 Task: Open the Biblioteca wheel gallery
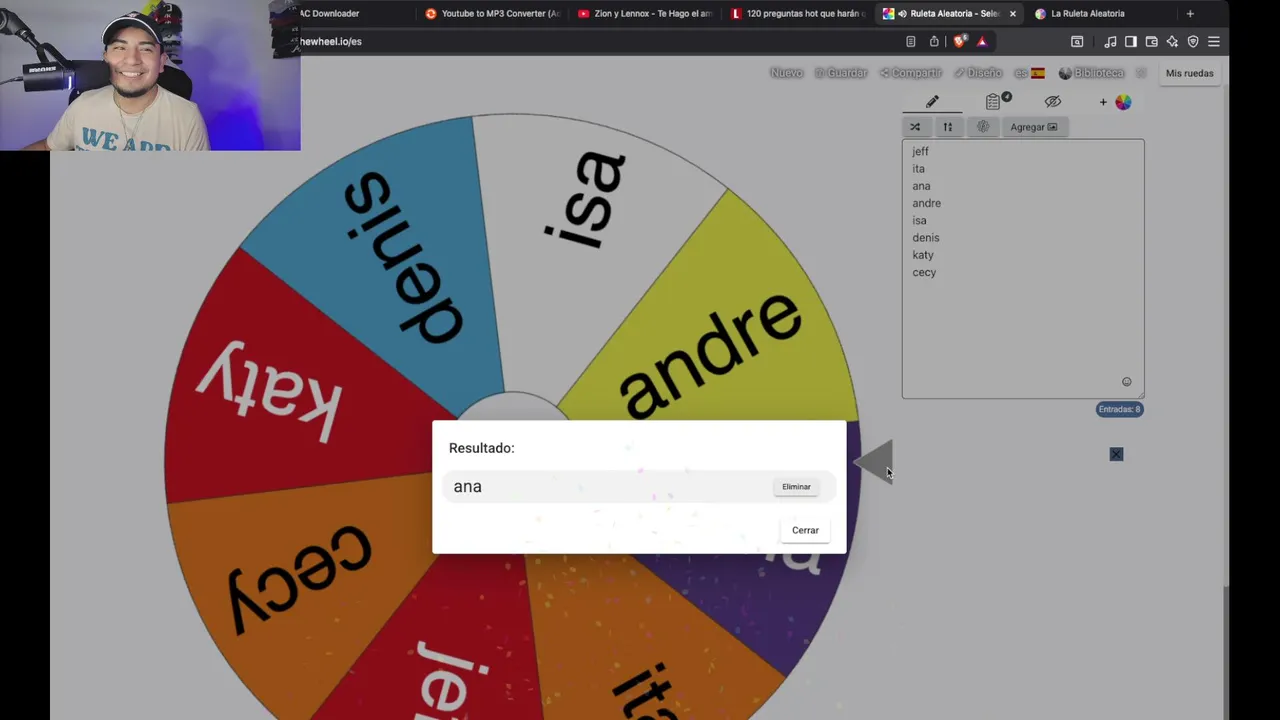click(1092, 73)
